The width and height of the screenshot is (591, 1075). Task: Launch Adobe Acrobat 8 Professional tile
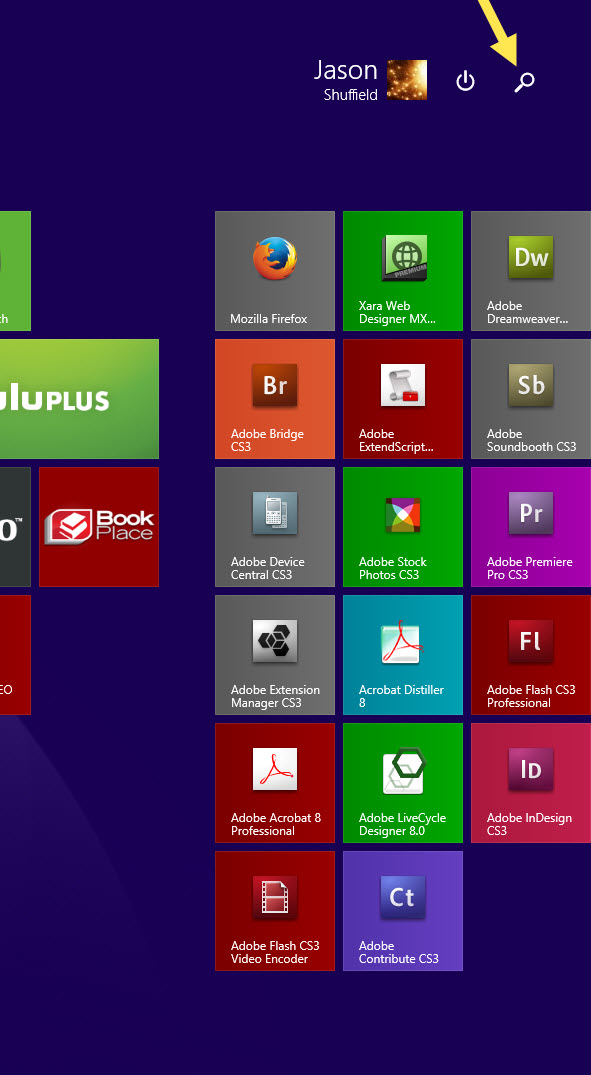[275, 783]
